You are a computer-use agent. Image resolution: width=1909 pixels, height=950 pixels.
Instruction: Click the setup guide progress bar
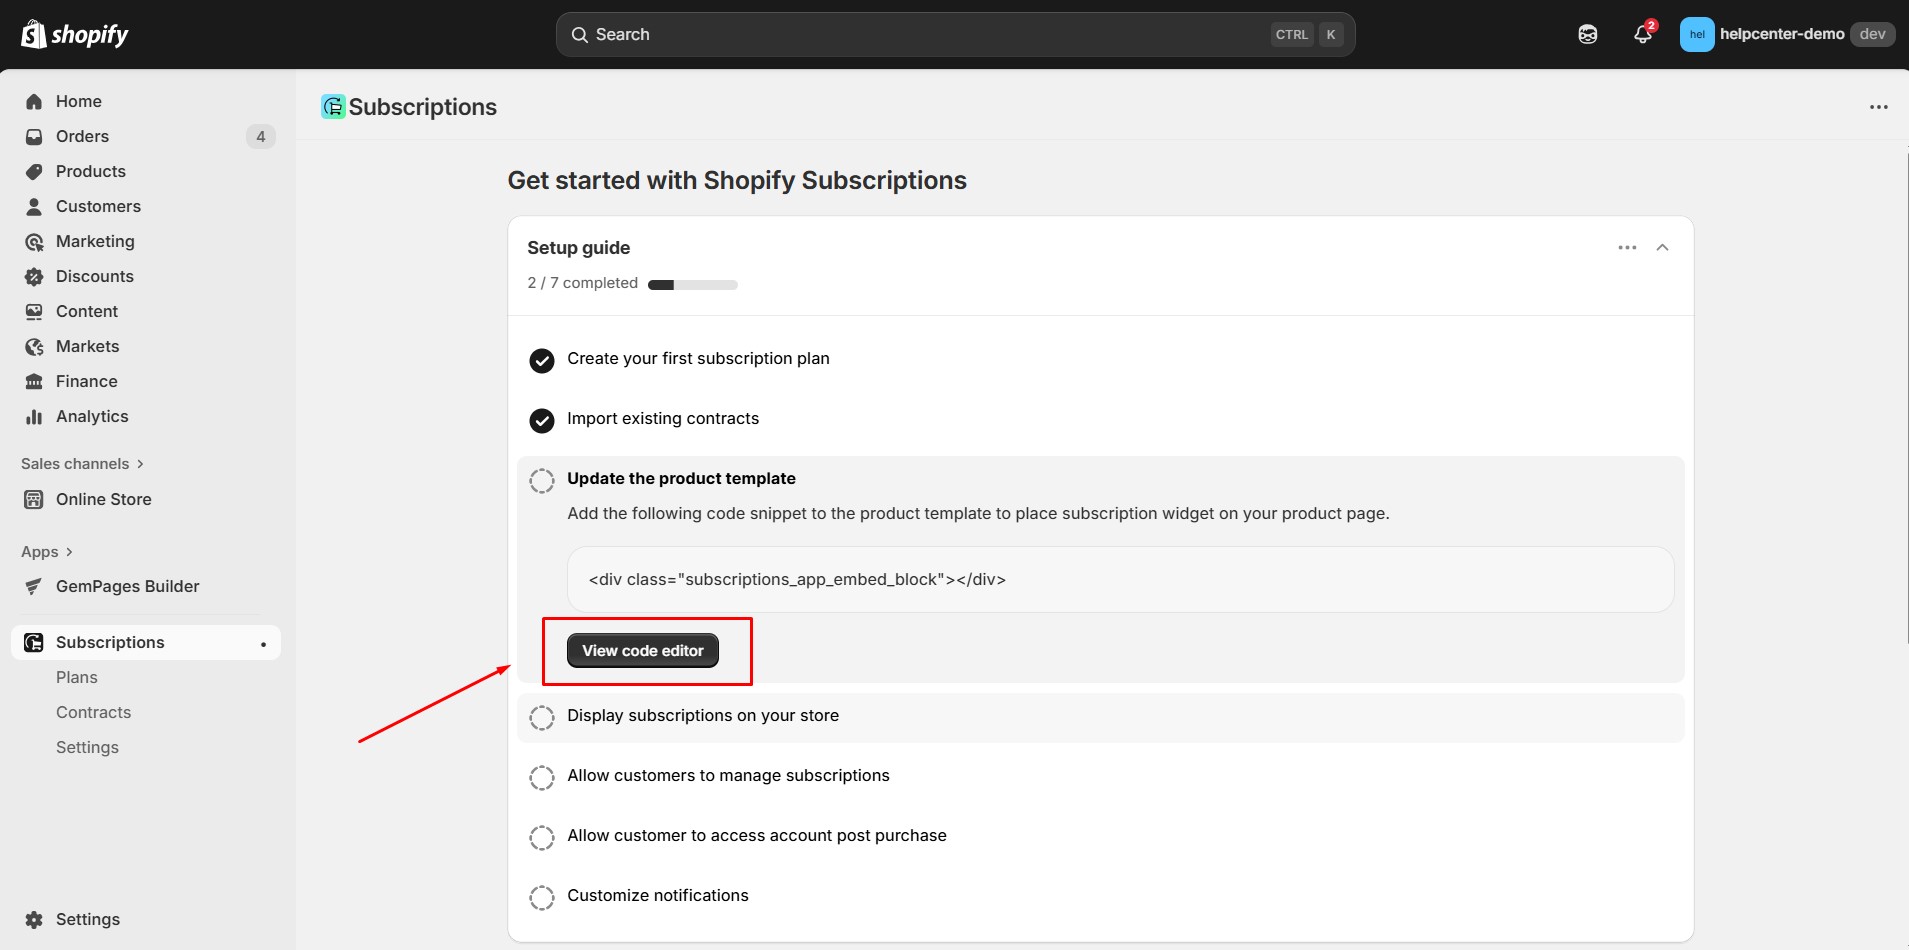coord(693,284)
